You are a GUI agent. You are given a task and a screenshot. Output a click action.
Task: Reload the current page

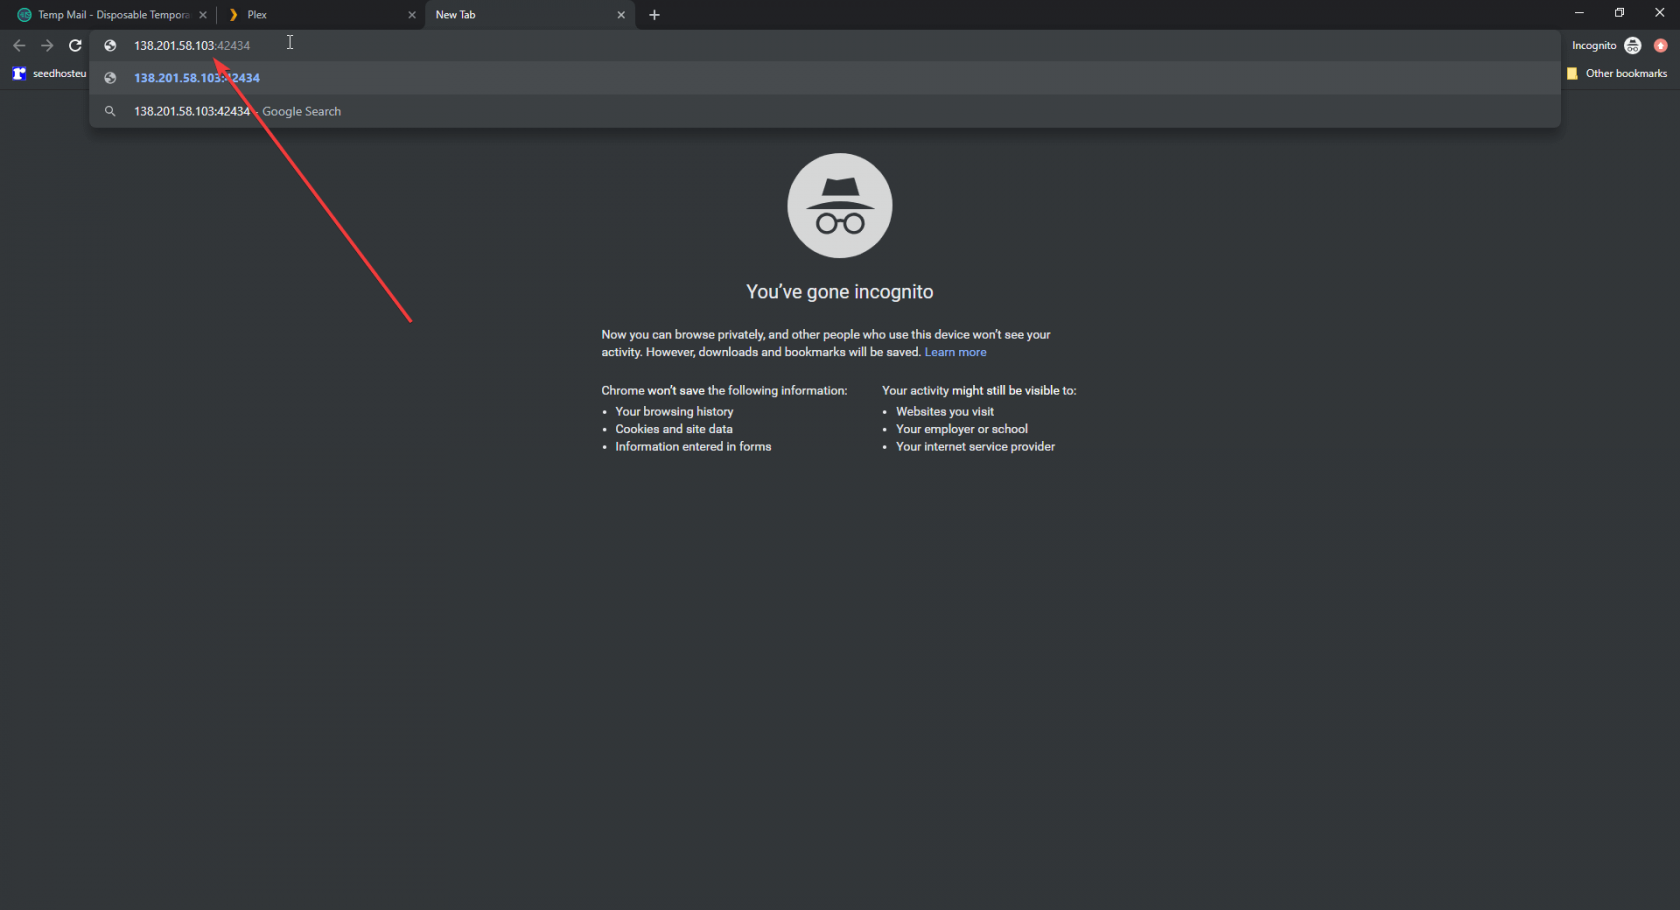click(x=75, y=45)
